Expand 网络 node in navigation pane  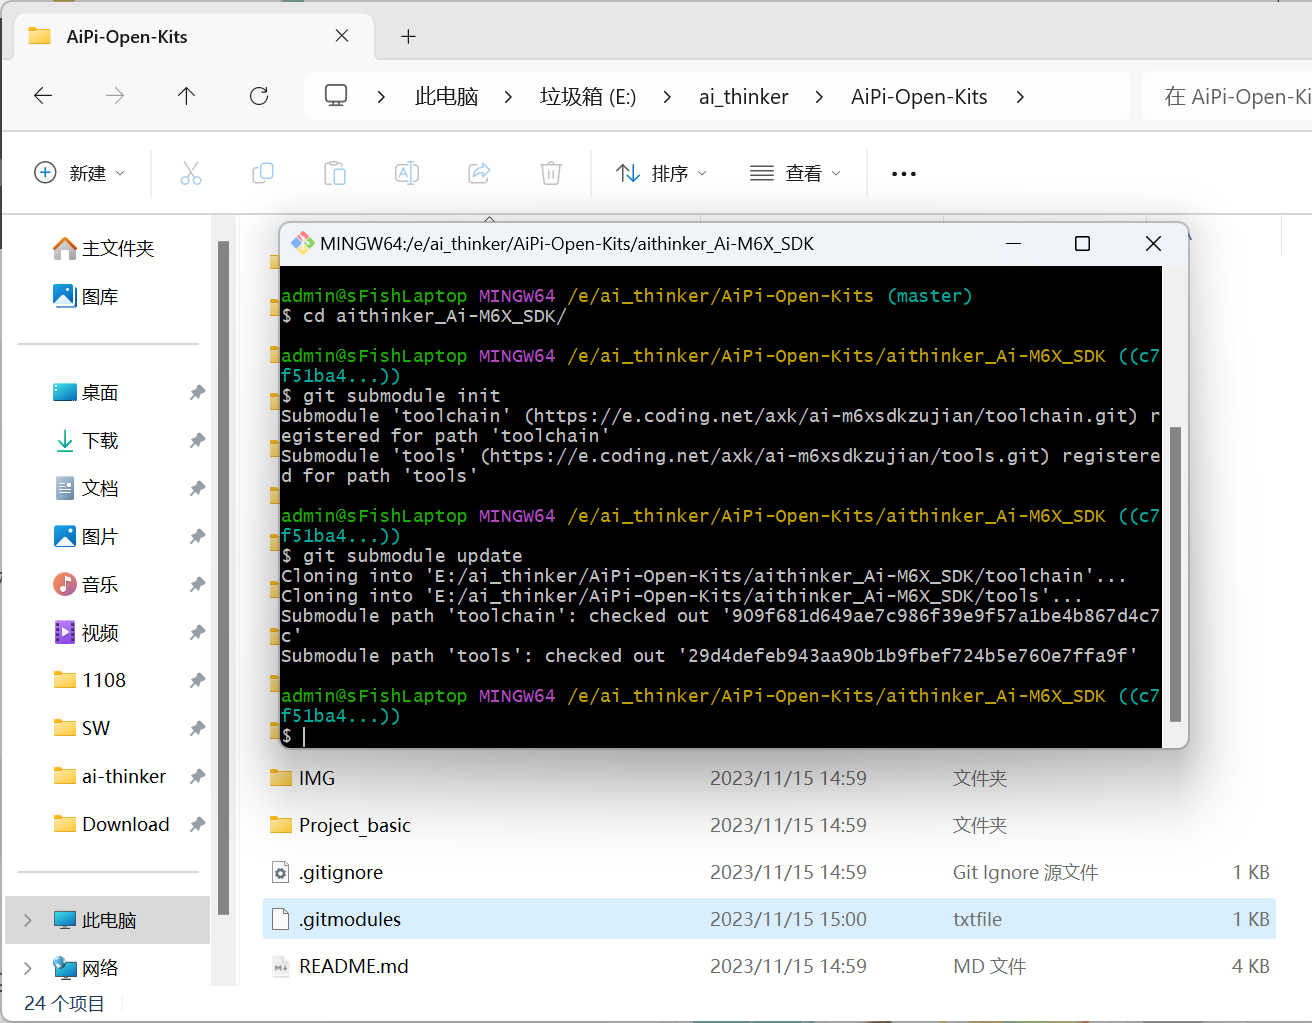click(x=28, y=968)
